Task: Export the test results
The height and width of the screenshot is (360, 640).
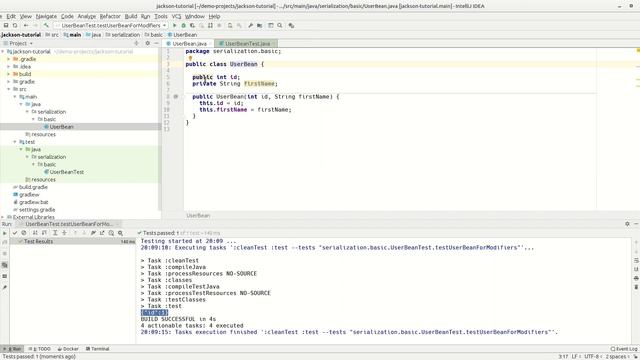Action: point(102,233)
